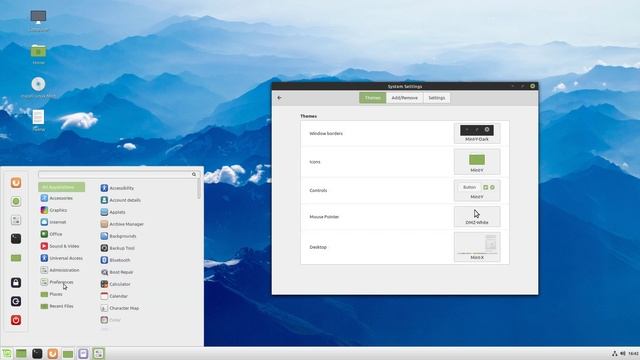Image resolution: width=640 pixels, height=360 pixels.
Task: Launch the Accessibility app icon
Action: point(104,188)
